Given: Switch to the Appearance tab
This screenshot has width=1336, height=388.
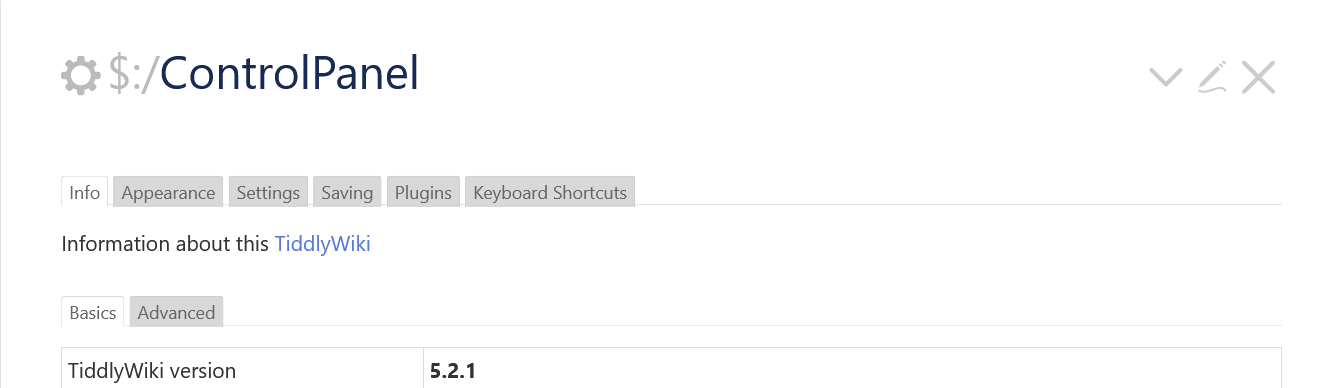Looking at the screenshot, I should pyautogui.click(x=168, y=192).
